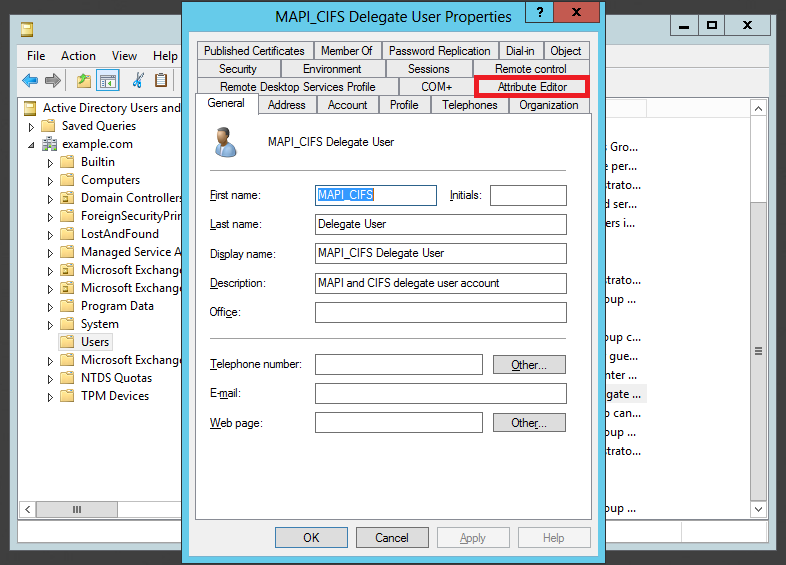Click the Apply button
The image size is (786, 565).
pos(473,537)
